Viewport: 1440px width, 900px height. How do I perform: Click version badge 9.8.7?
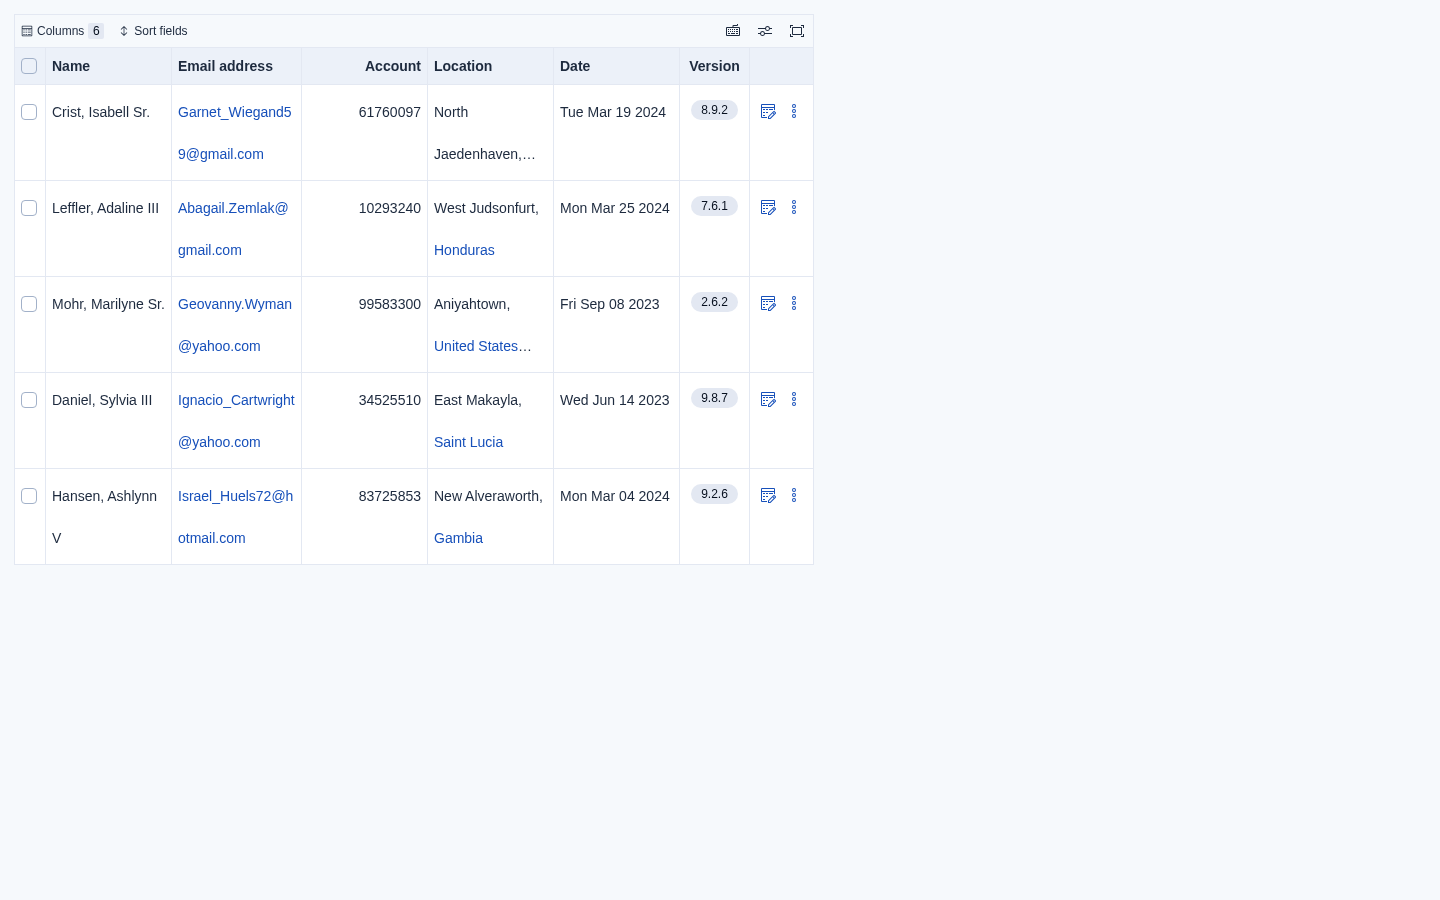pyautogui.click(x=714, y=398)
